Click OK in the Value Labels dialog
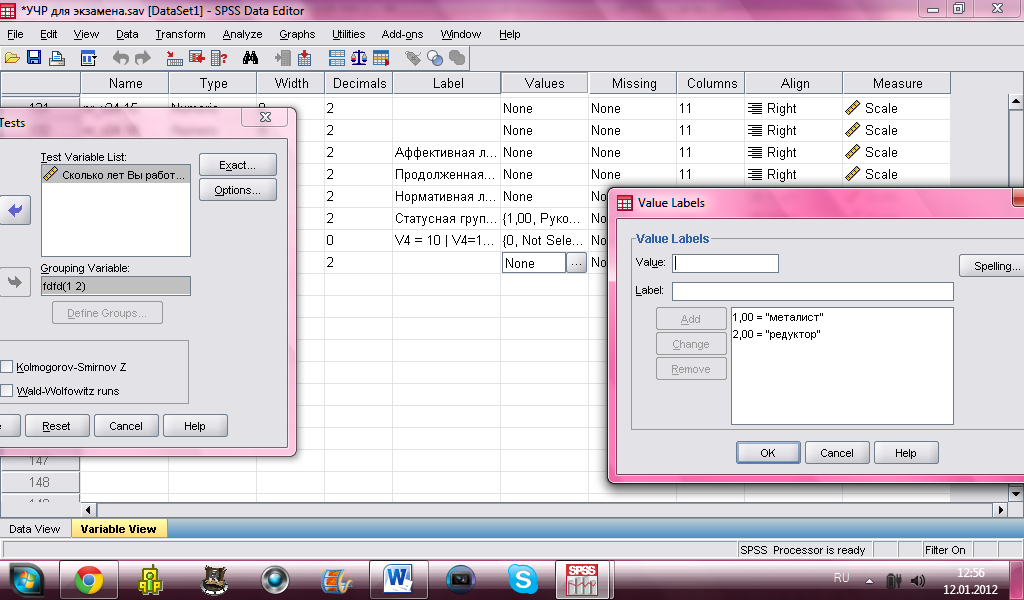Image resolution: width=1024 pixels, height=600 pixels. click(x=768, y=452)
